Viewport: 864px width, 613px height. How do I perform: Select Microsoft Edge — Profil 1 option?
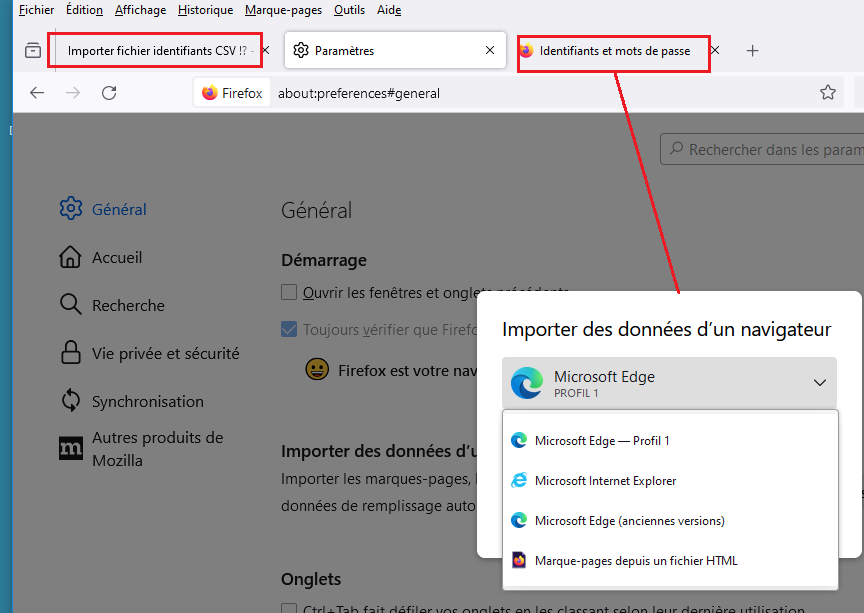point(670,440)
